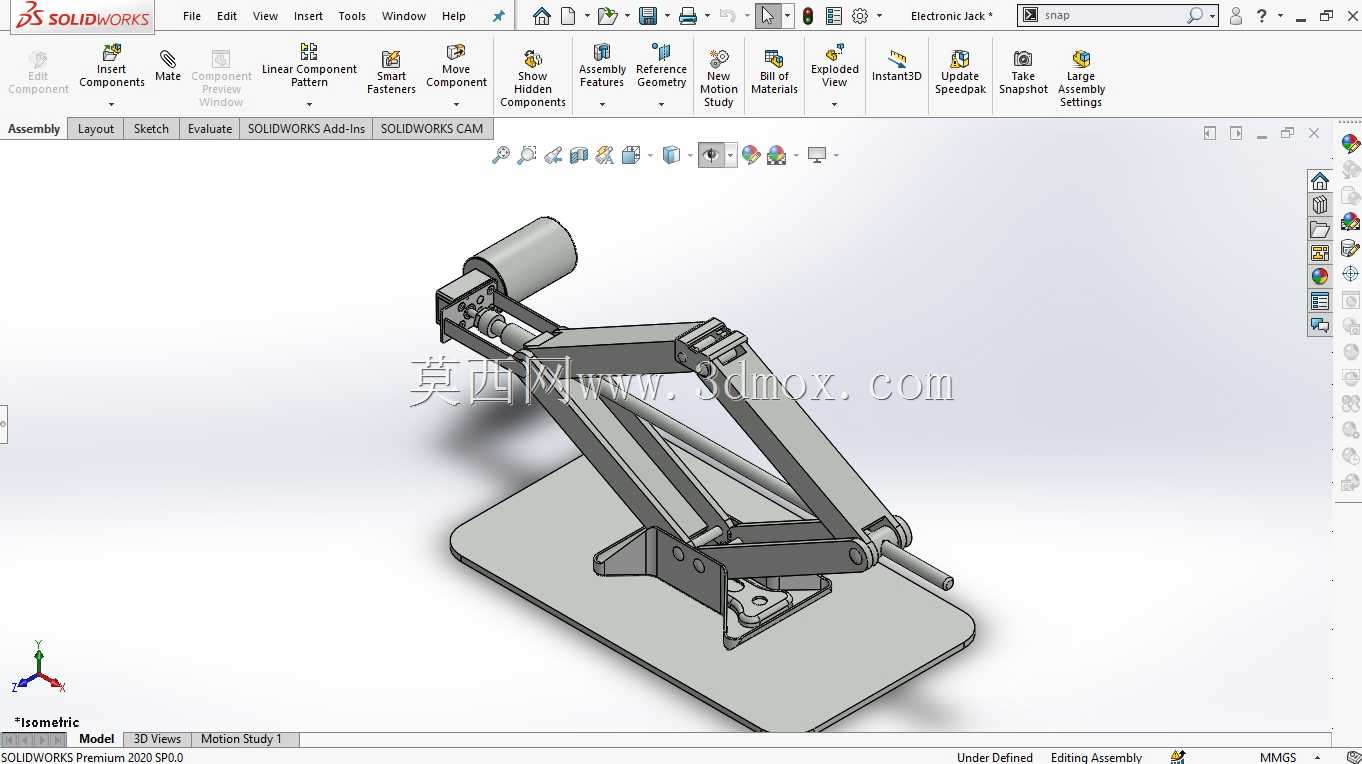Switch to the Evaluate tab
Image resolution: width=1362 pixels, height=764 pixels.
(x=210, y=129)
